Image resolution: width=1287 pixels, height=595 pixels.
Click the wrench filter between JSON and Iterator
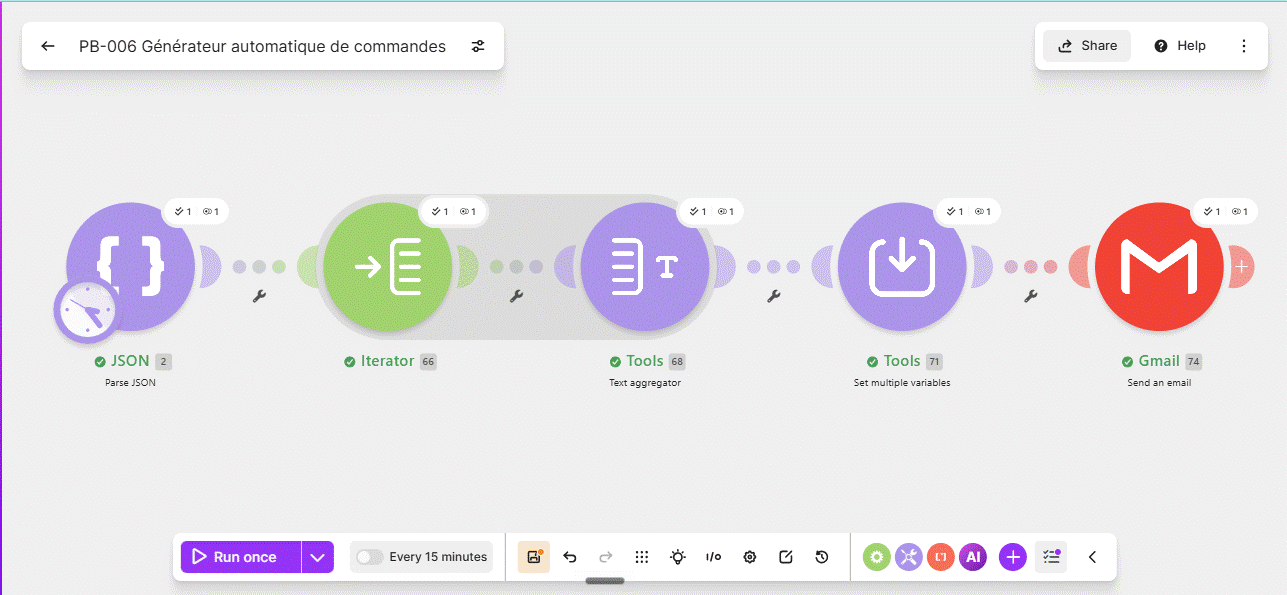pyautogui.click(x=259, y=296)
